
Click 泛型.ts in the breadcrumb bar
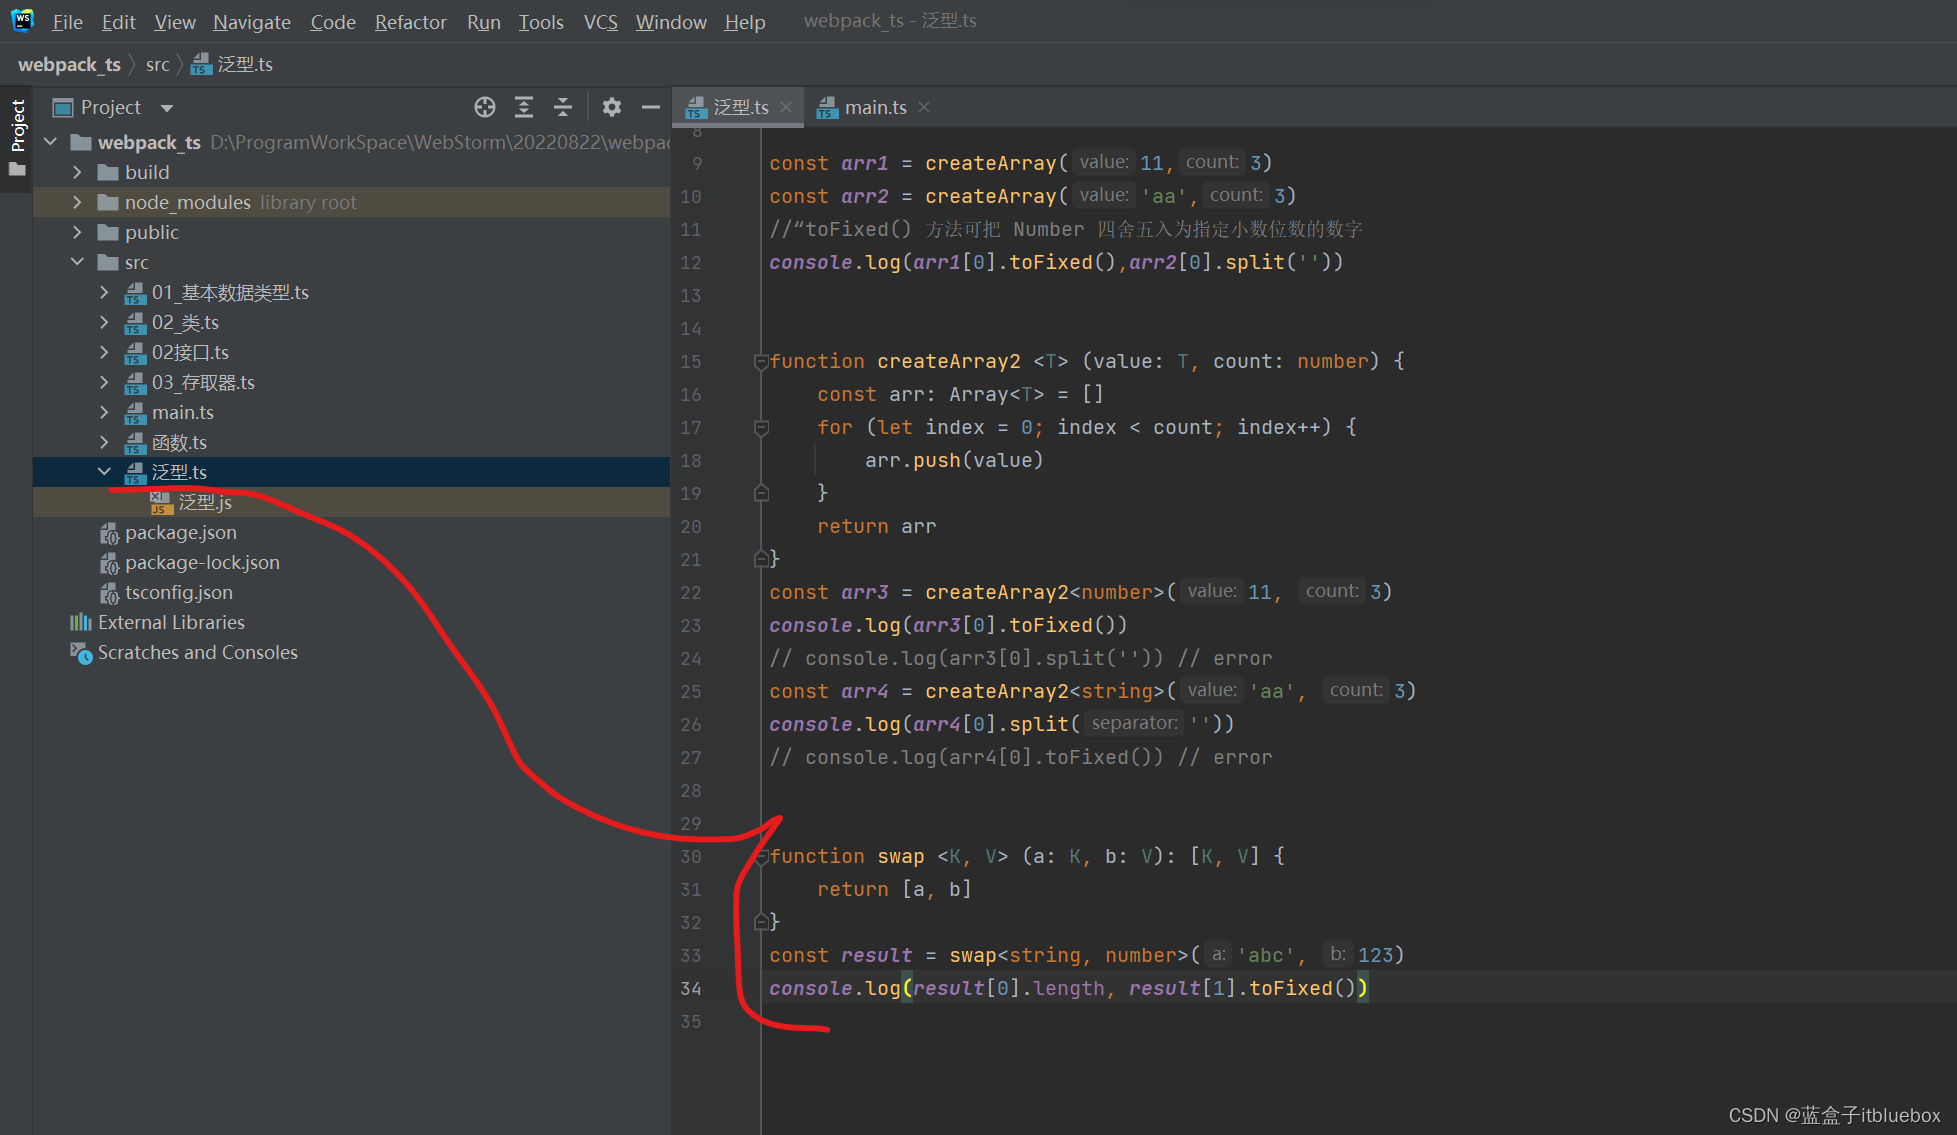click(x=232, y=64)
